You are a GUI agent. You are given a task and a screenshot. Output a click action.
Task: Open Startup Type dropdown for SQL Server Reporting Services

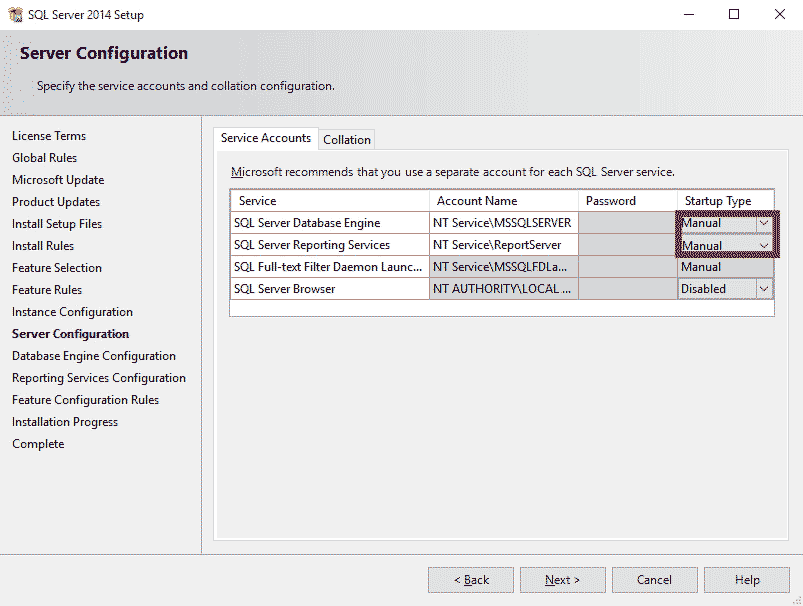pos(763,244)
